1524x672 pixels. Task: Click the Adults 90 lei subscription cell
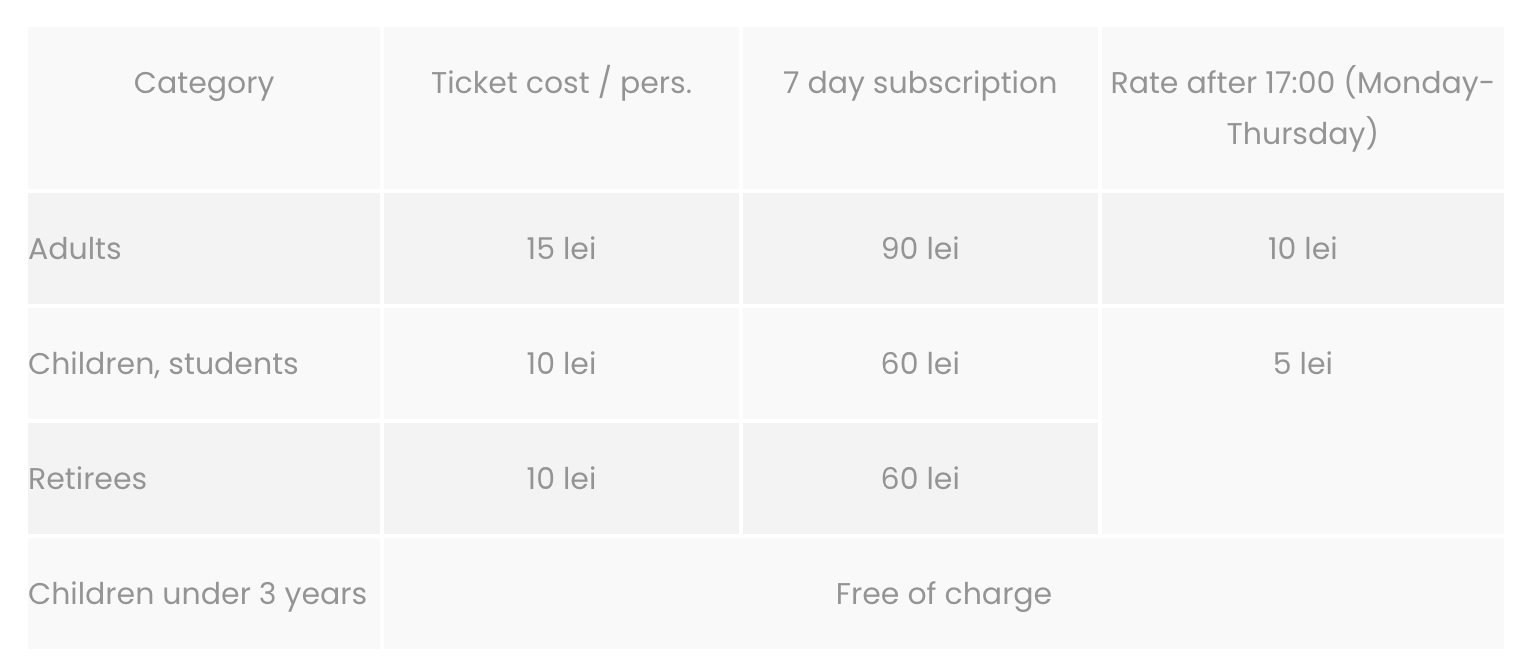coord(920,249)
